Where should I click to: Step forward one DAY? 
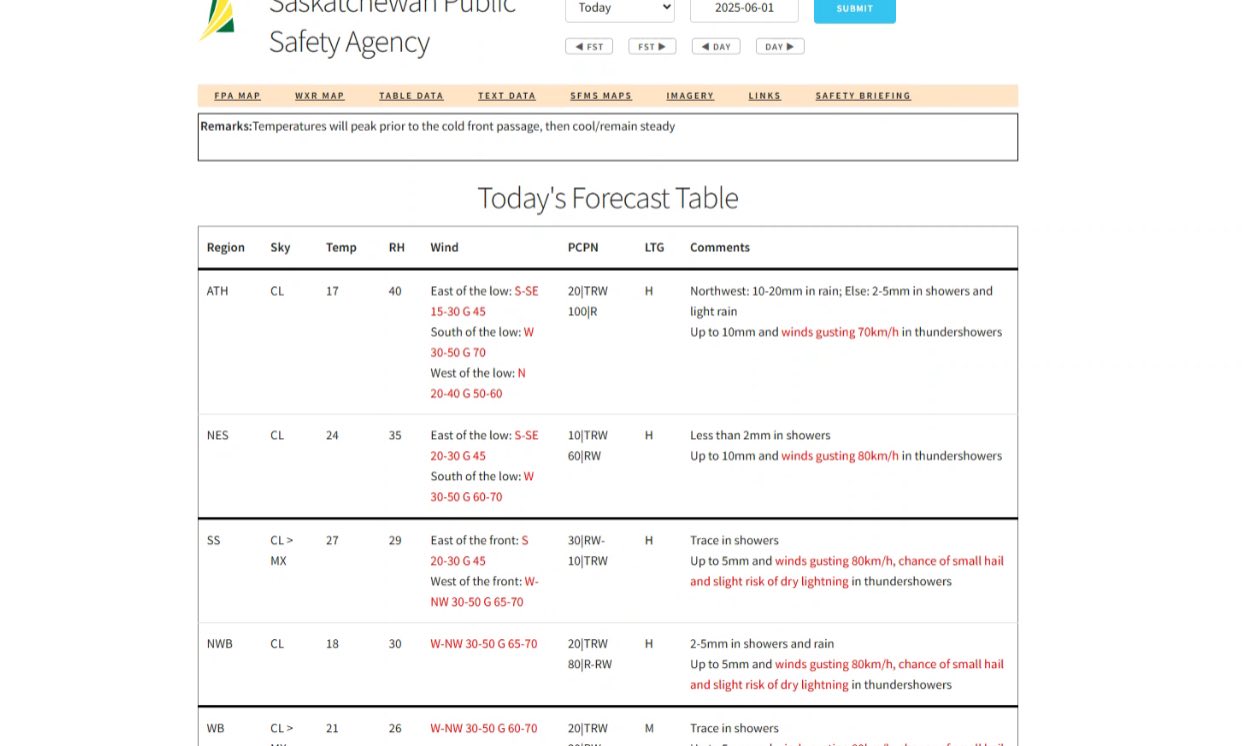(x=780, y=46)
